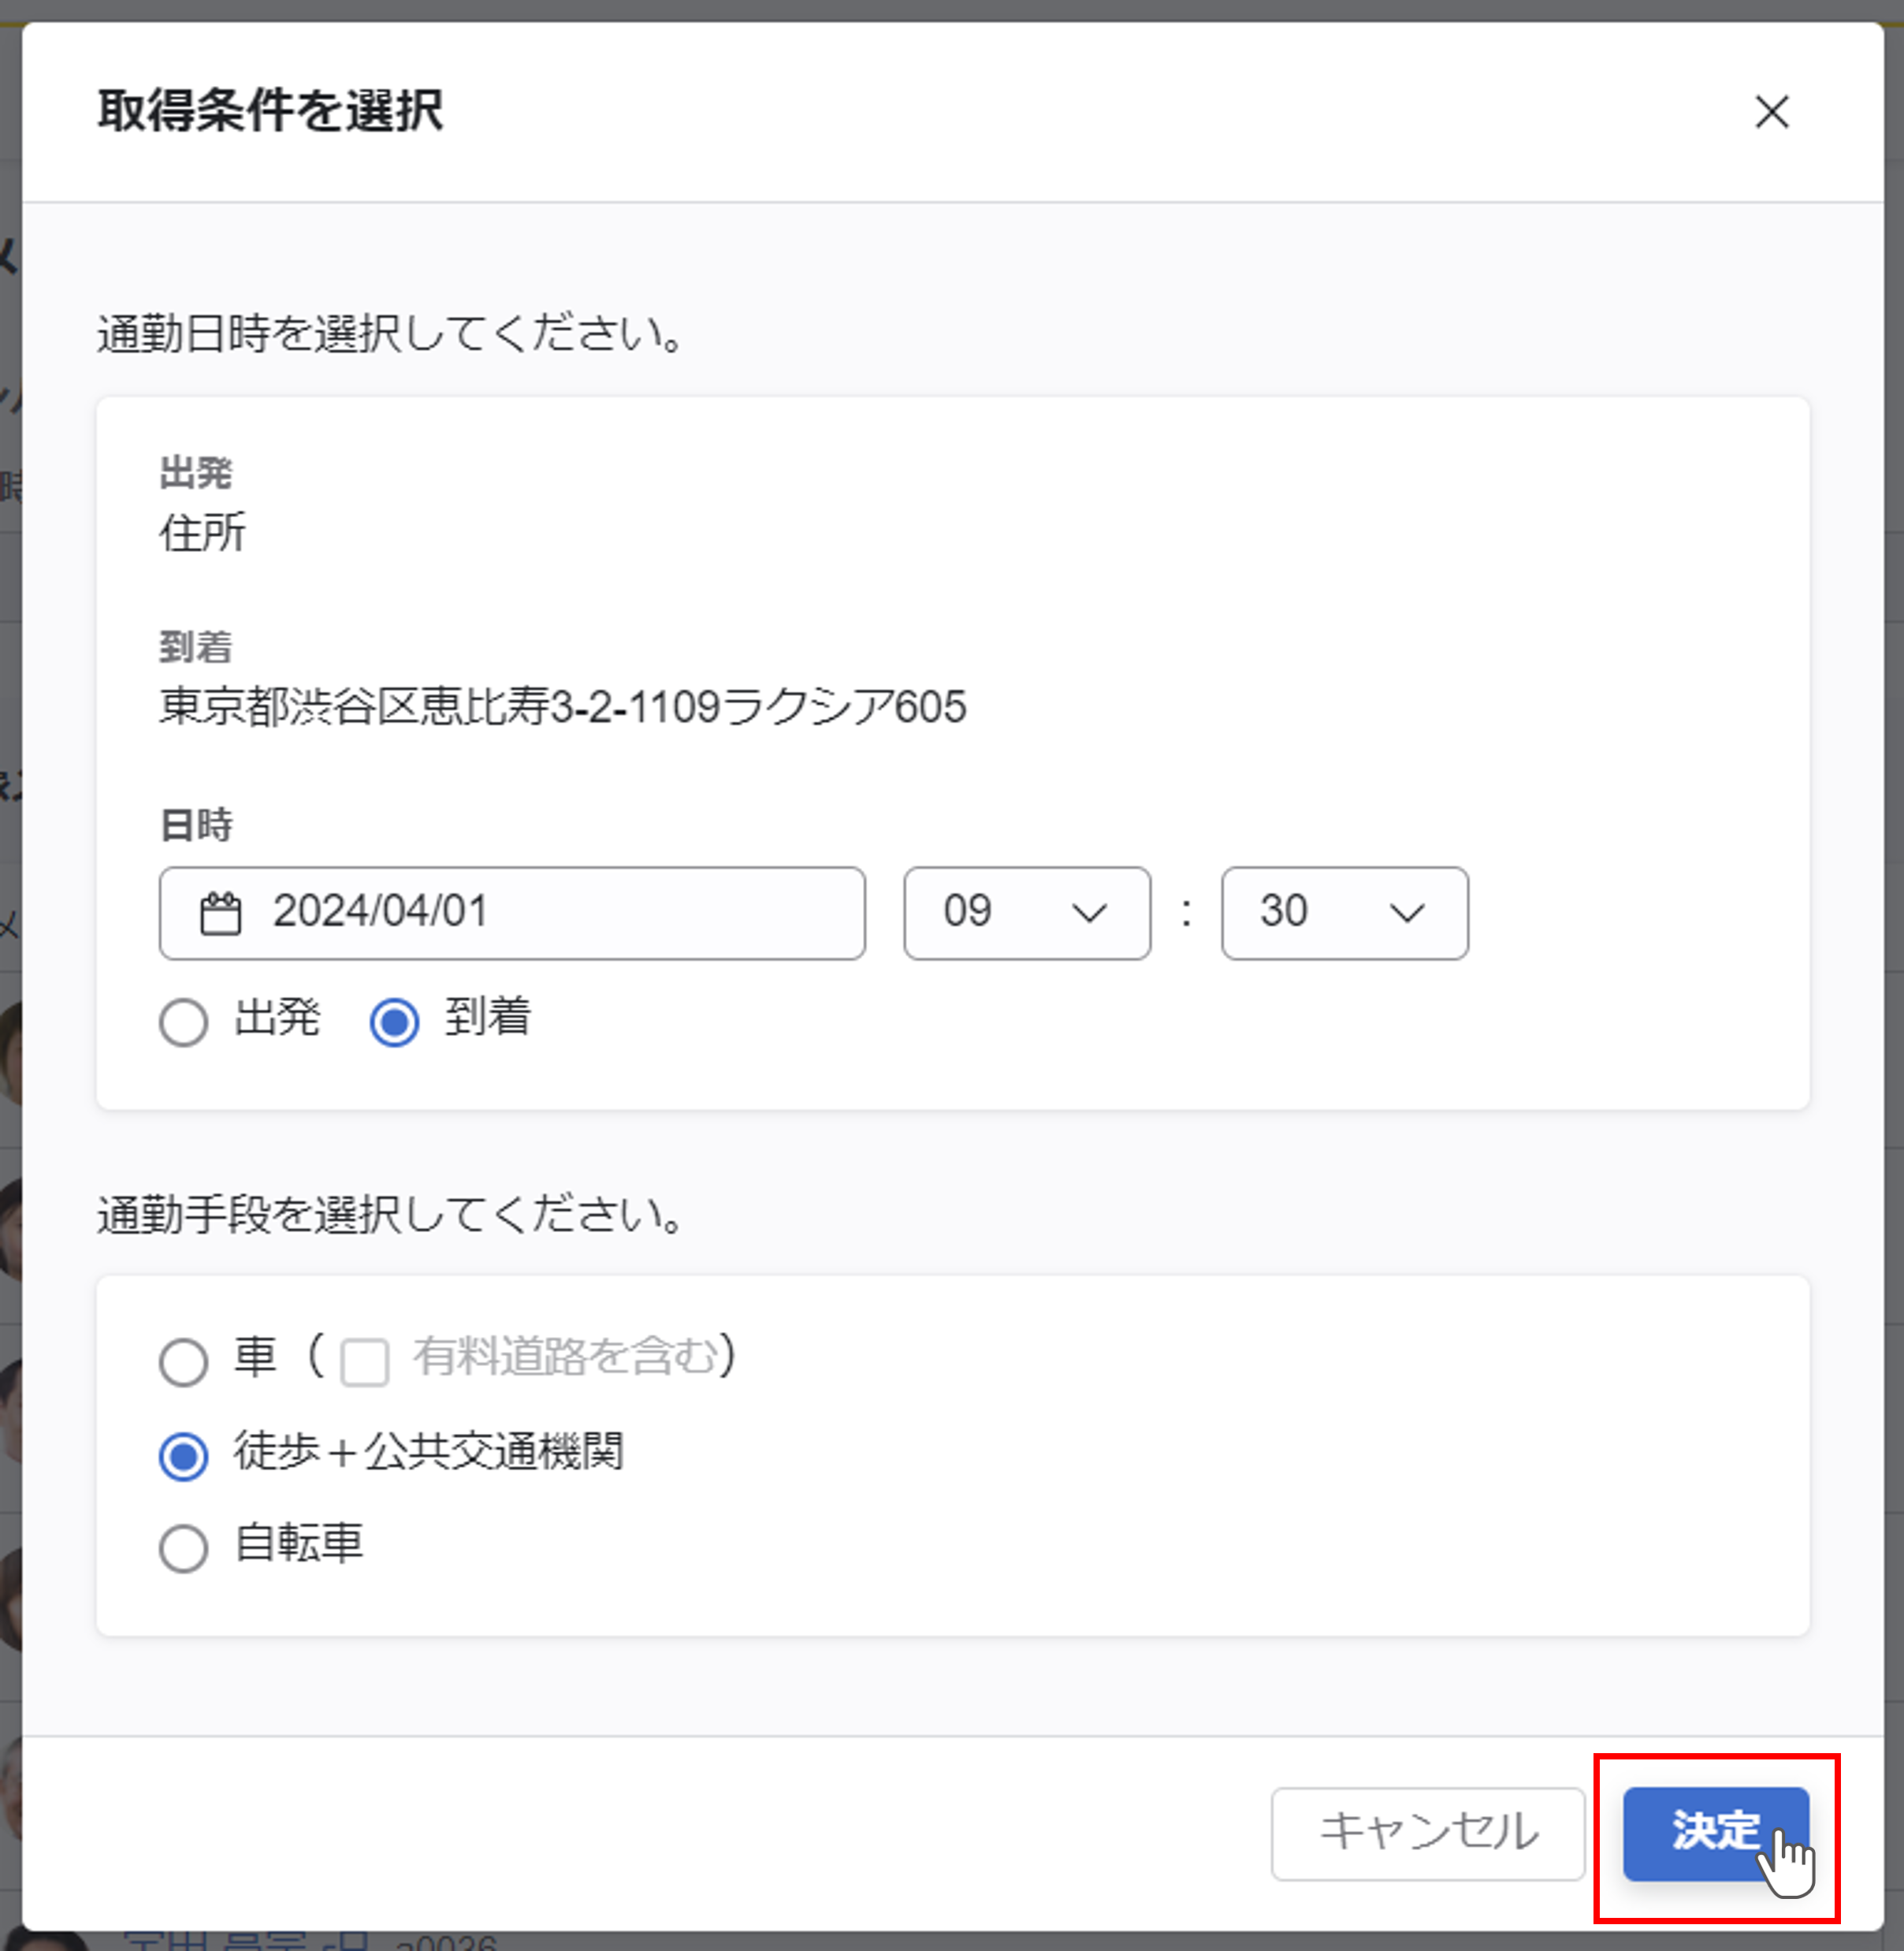Click the 住所 value under departure
The height and width of the screenshot is (1951, 1904).
click(202, 533)
